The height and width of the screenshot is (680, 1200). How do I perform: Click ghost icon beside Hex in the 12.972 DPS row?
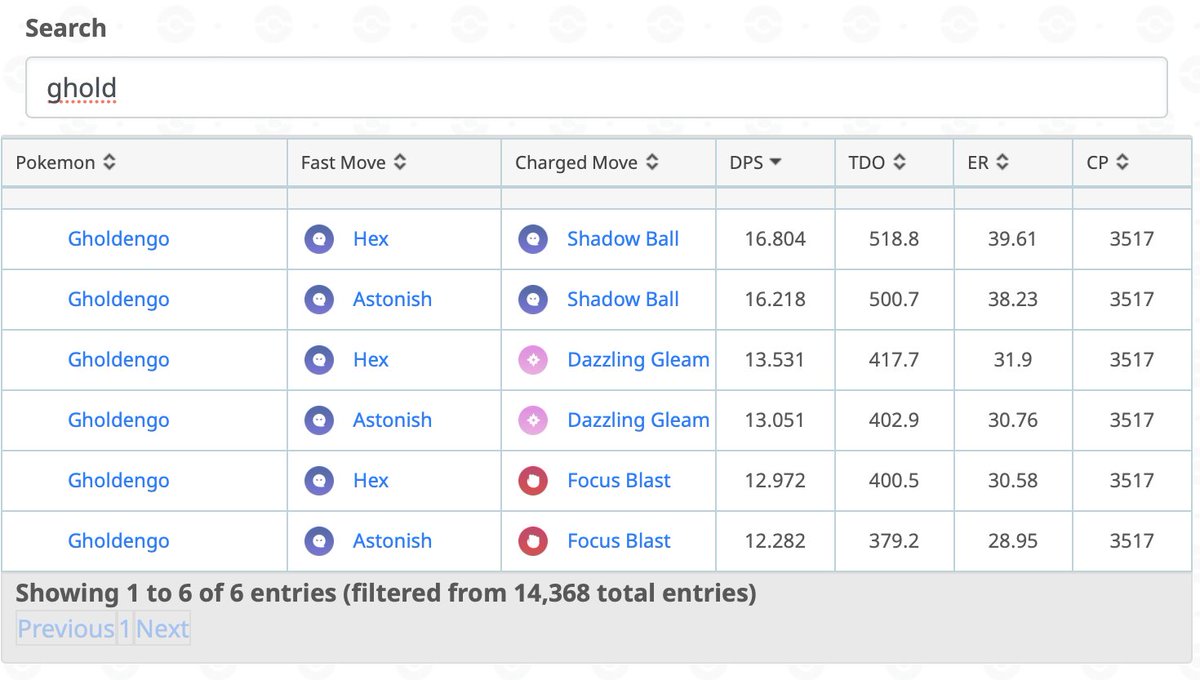[x=319, y=481]
